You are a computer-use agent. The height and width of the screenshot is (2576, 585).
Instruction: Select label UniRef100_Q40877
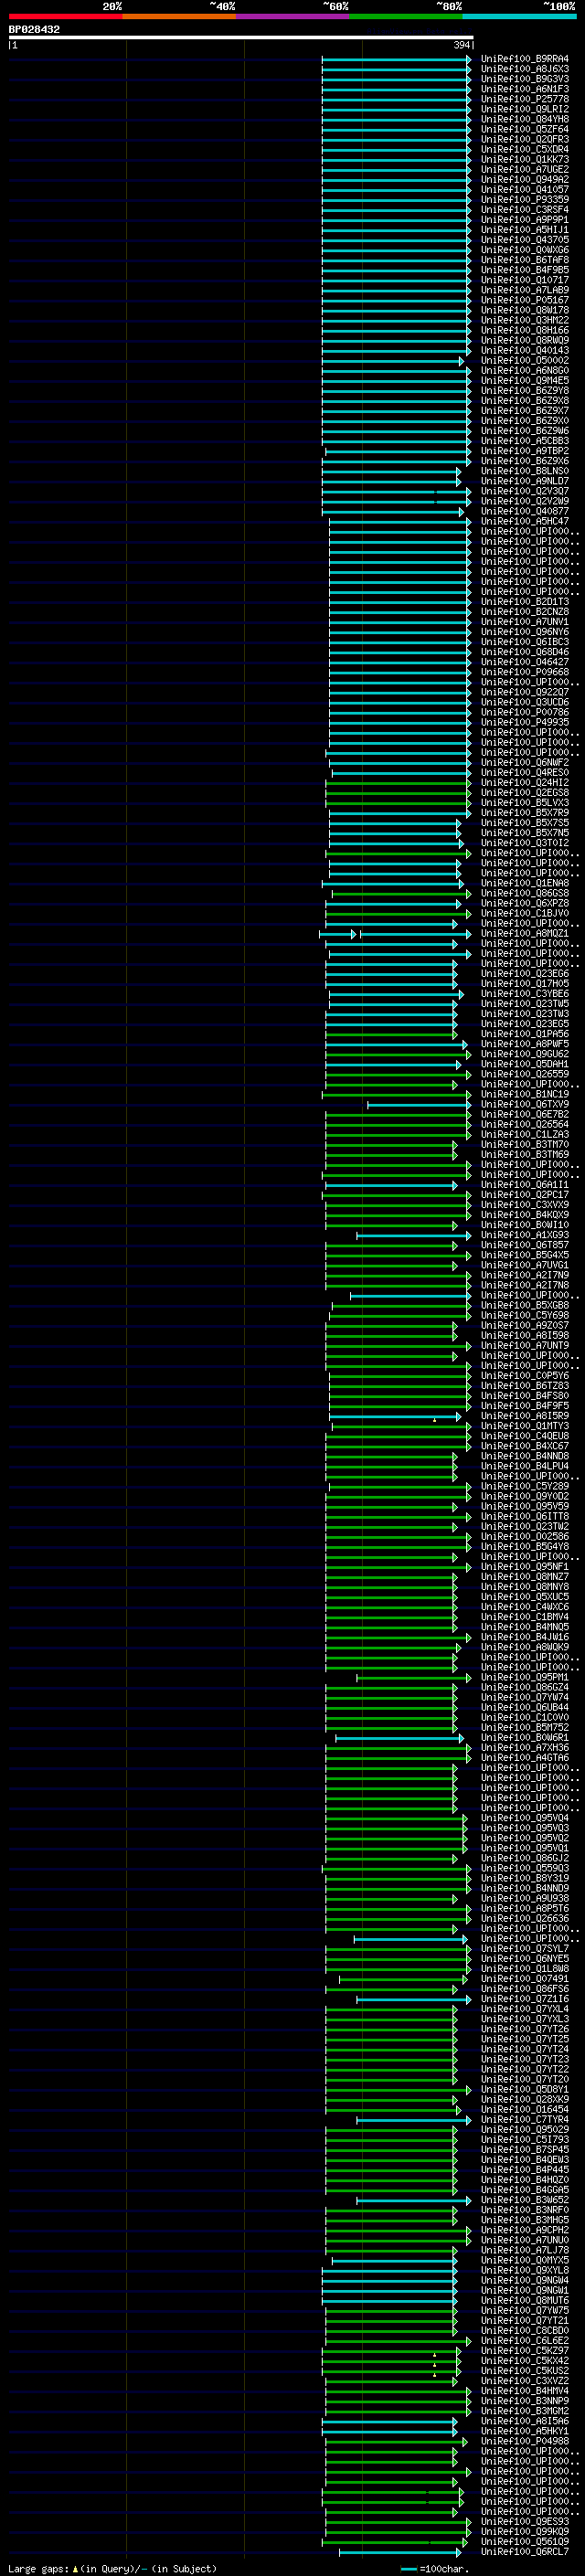(524, 511)
